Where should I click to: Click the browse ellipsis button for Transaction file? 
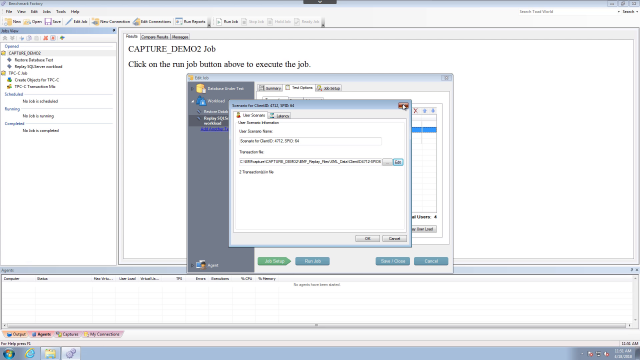[x=387, y=162]
